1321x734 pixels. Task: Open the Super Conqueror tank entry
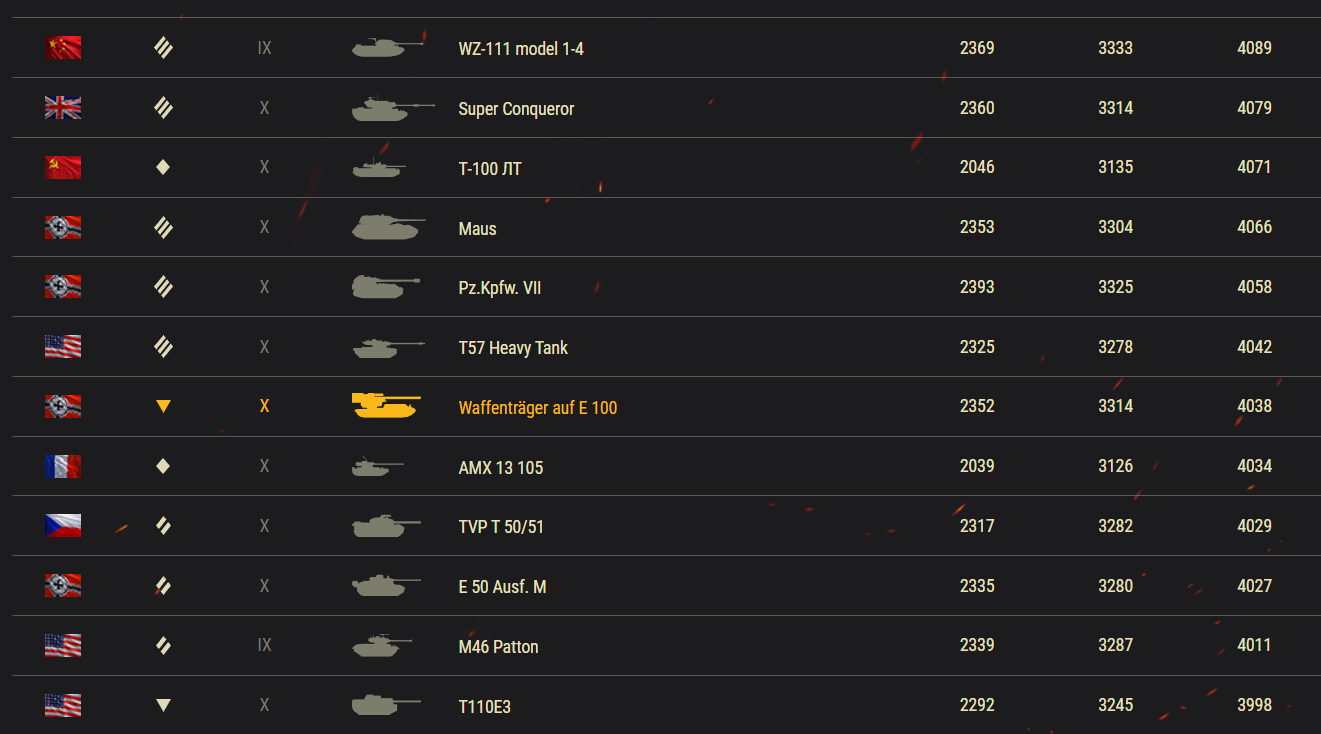click(x=516, y=109)
